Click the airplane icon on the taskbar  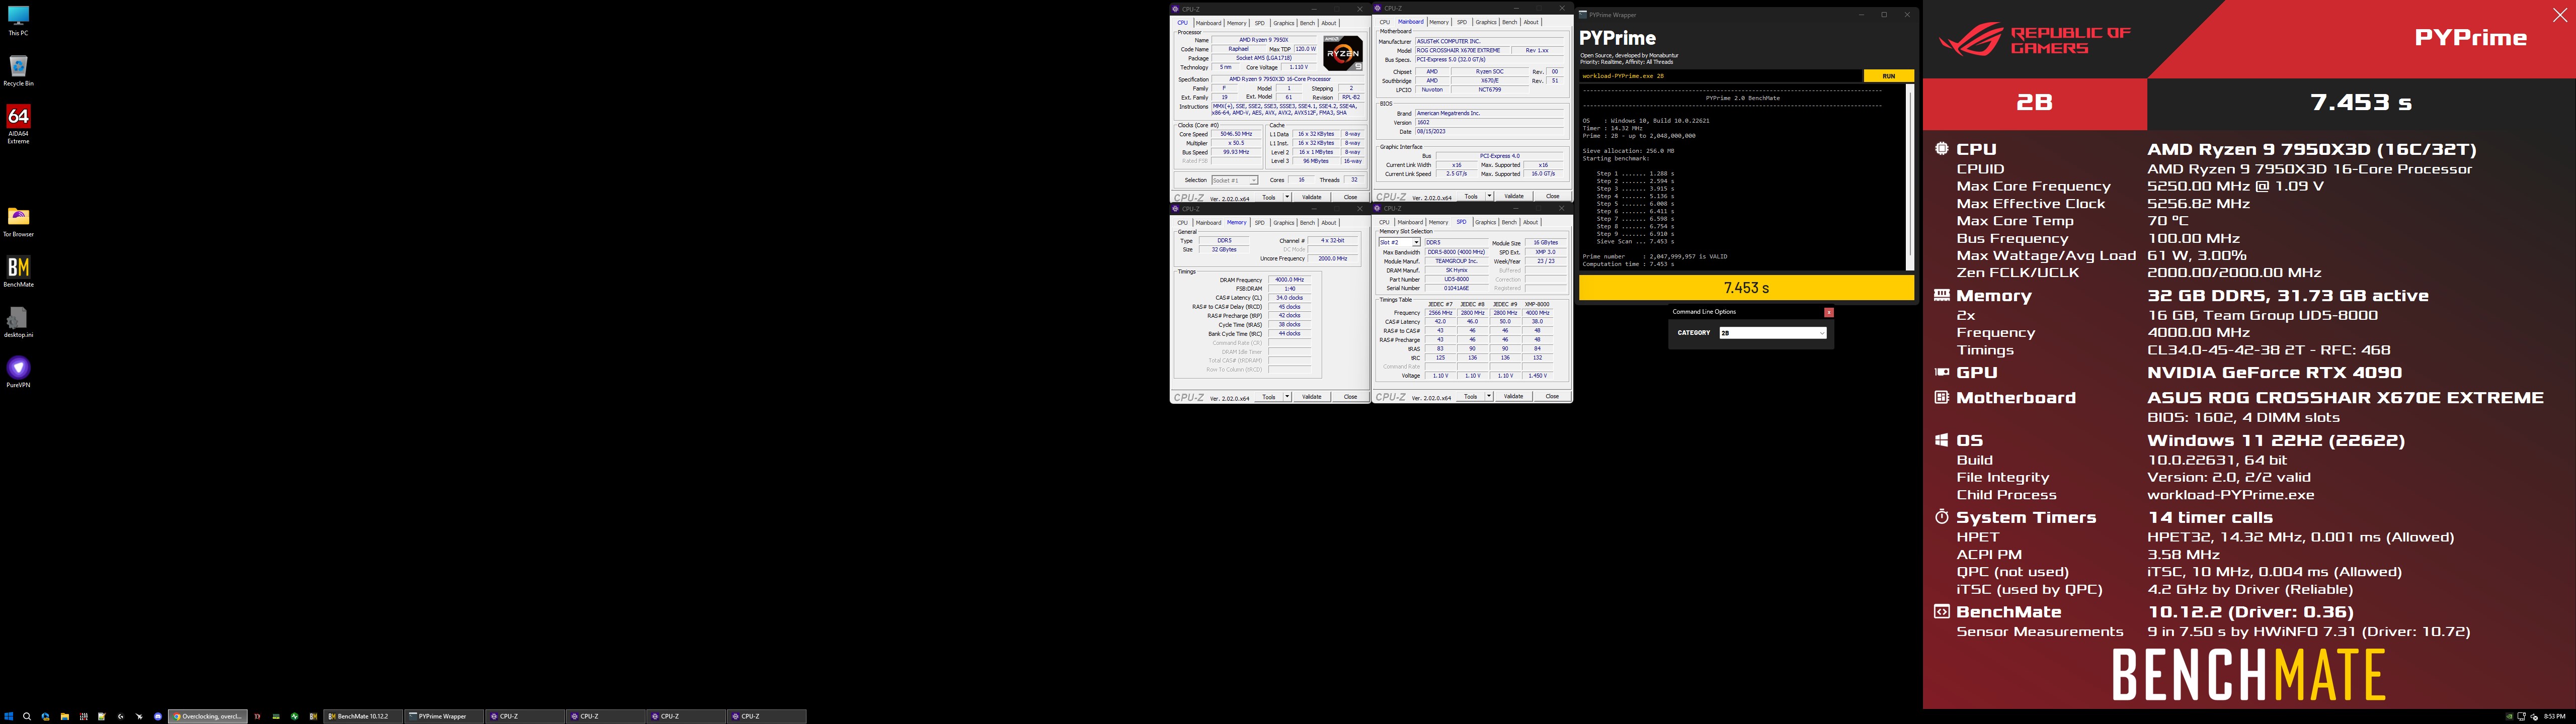(139, 716)
